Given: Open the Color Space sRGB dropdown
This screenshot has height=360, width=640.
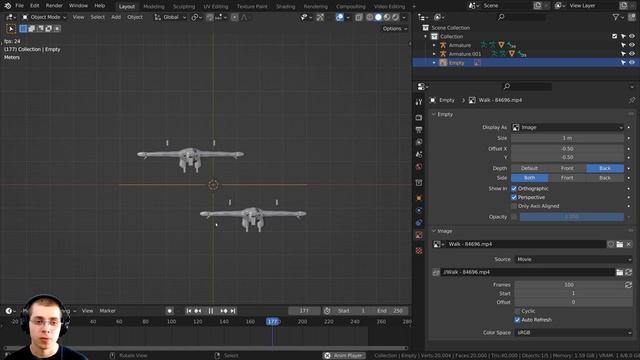Looking at the screenshot, I should (x=573, y=333).
